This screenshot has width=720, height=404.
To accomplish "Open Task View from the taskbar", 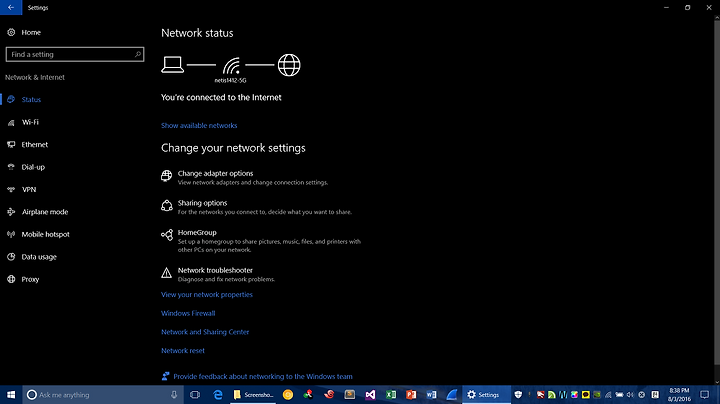I will click(195, 395).
